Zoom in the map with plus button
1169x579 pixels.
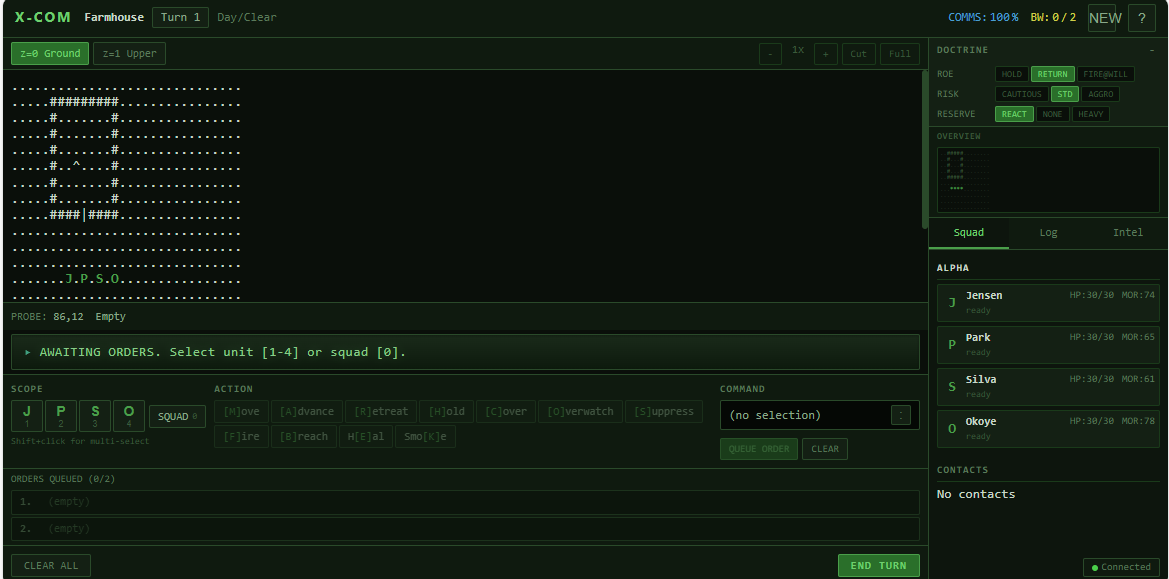(826, 54)
